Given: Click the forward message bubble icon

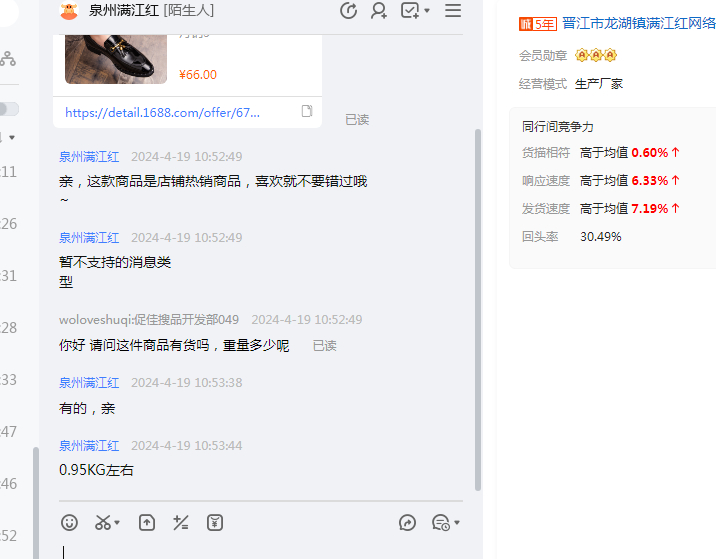Looking at the screenshot, I should tap(407, 522).
